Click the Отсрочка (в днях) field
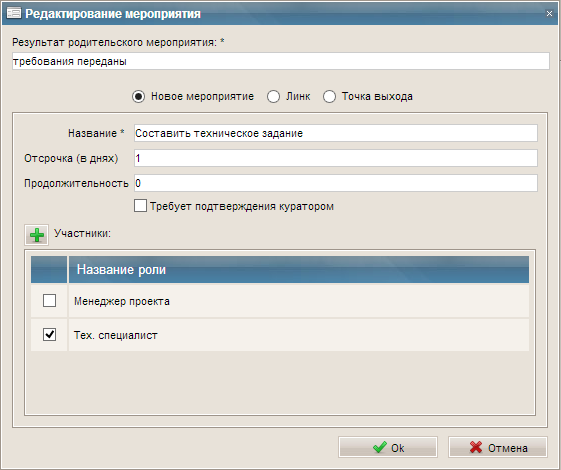561x470 pixels. (x=336, y=158)
